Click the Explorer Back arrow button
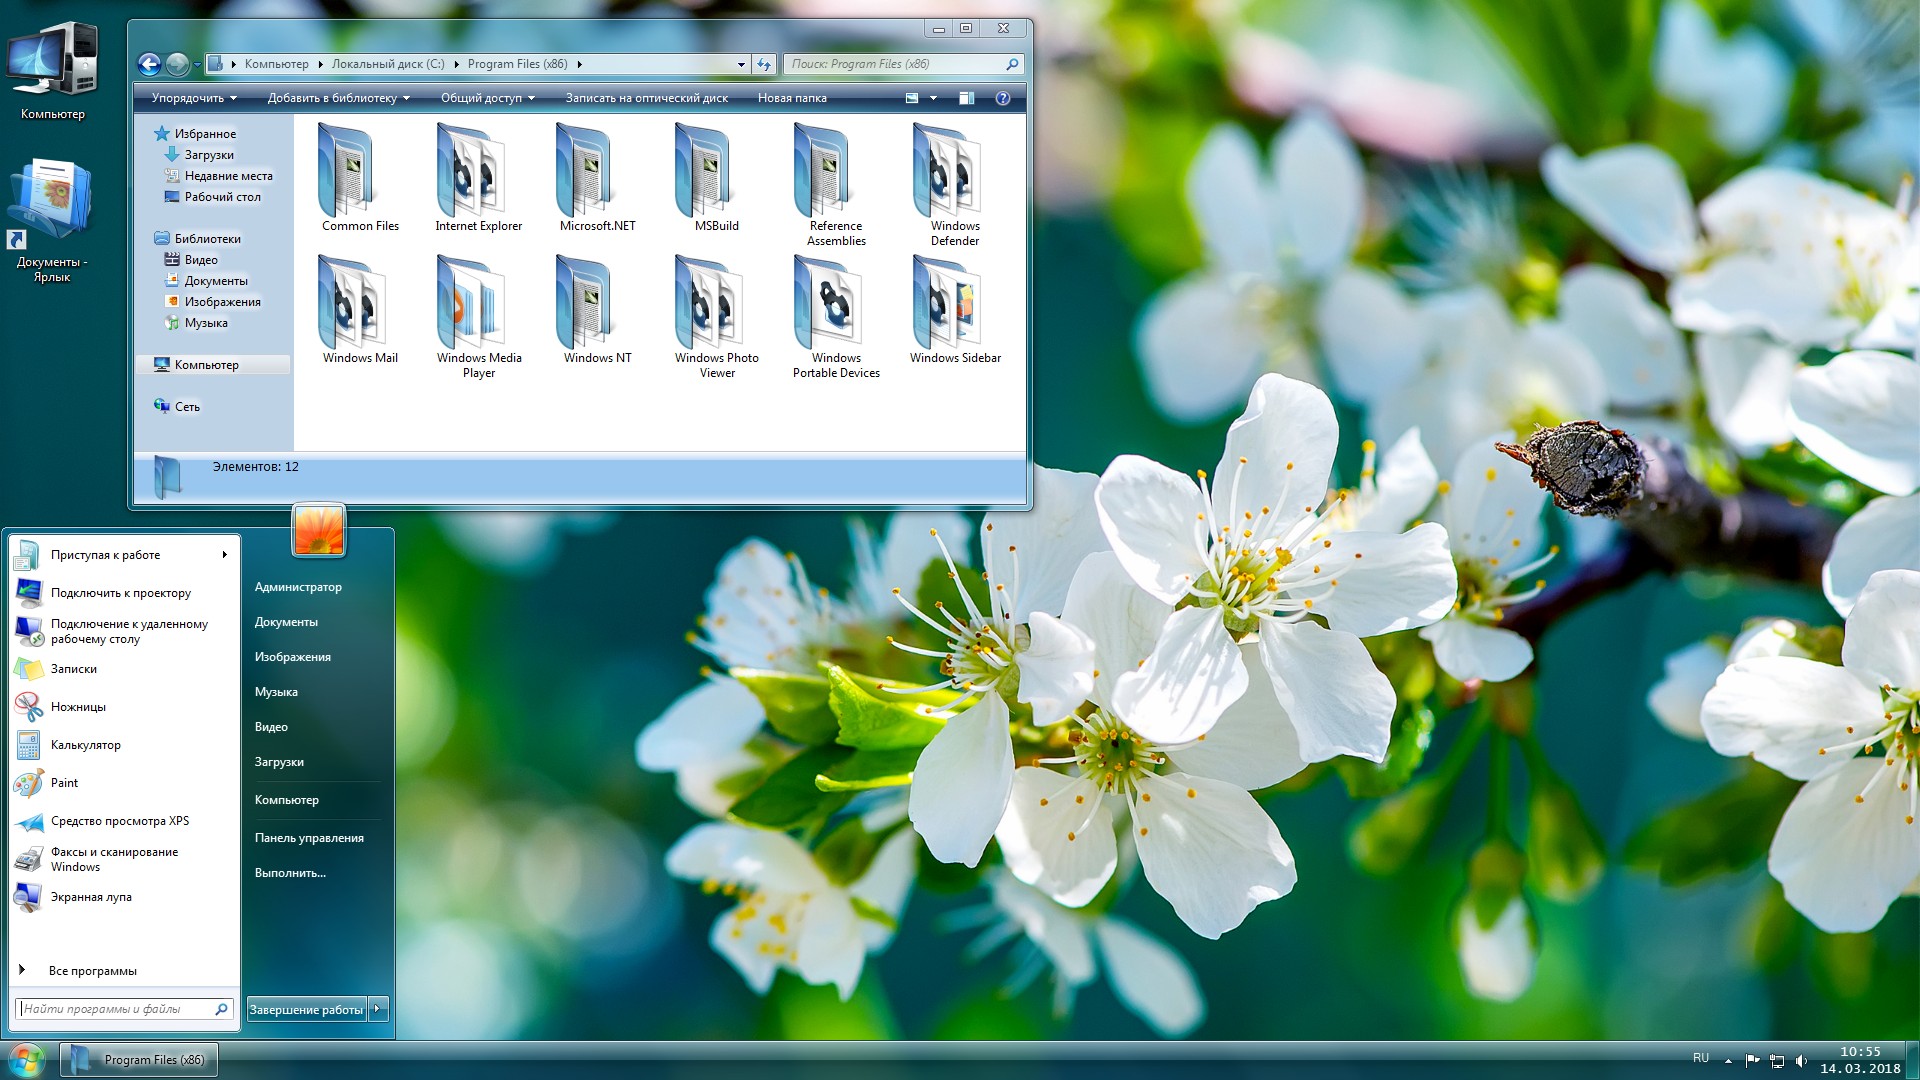The width and height of the screenshot is (1920, 1080). click(x=149, y=64)
